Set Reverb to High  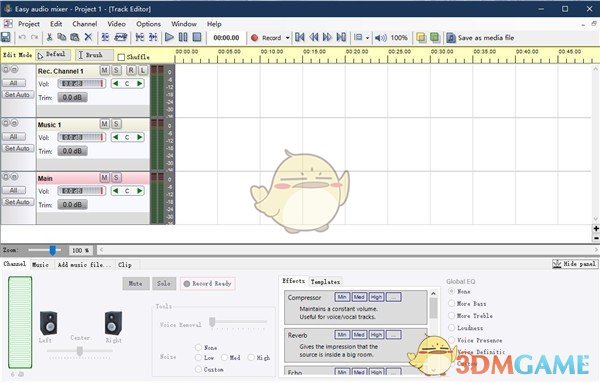(x=376, y=335)
